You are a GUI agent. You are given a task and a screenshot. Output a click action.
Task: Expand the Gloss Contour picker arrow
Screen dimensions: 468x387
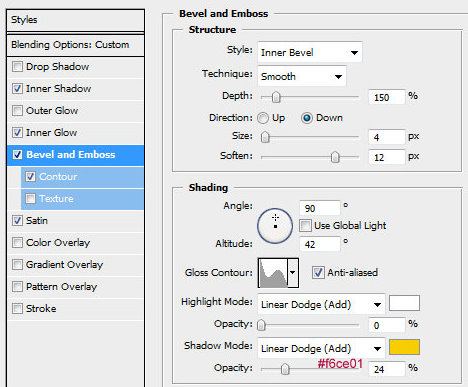[x=293, y=273]
